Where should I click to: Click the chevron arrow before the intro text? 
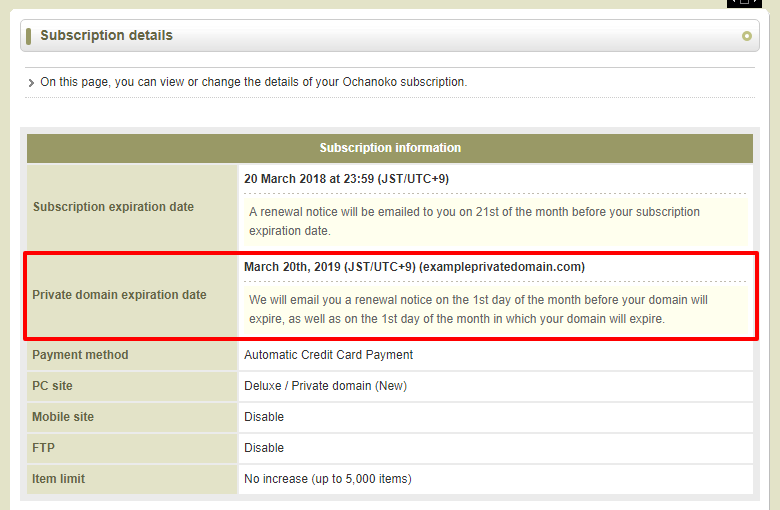[32, 83]
